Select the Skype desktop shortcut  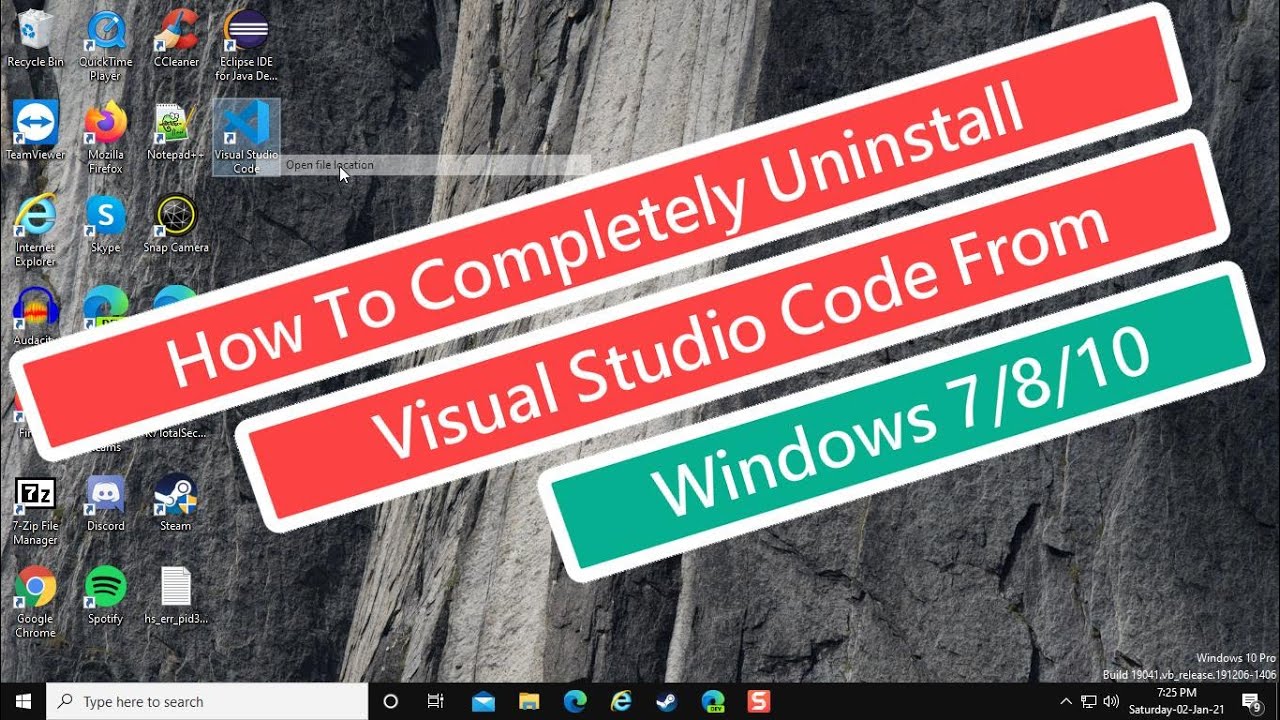click(x=105, y=225)
